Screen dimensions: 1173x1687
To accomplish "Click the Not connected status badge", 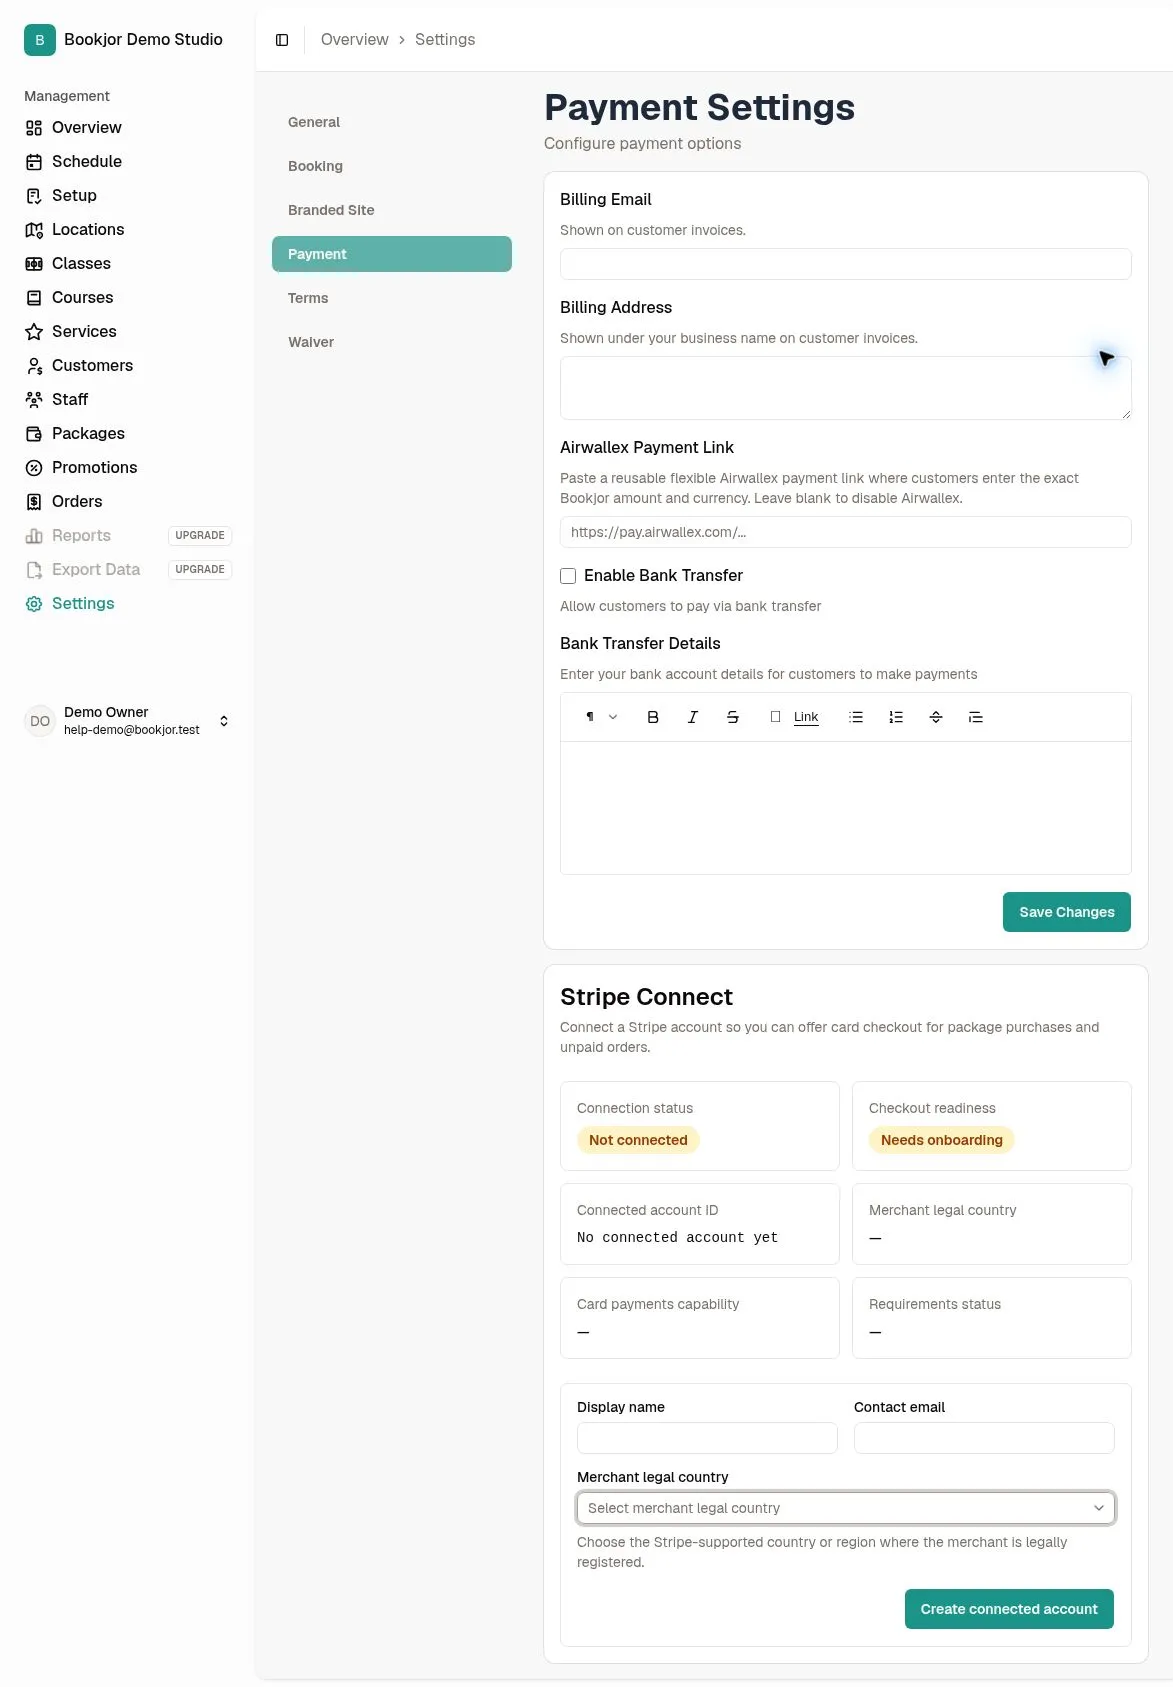I will coord(638,1140).
